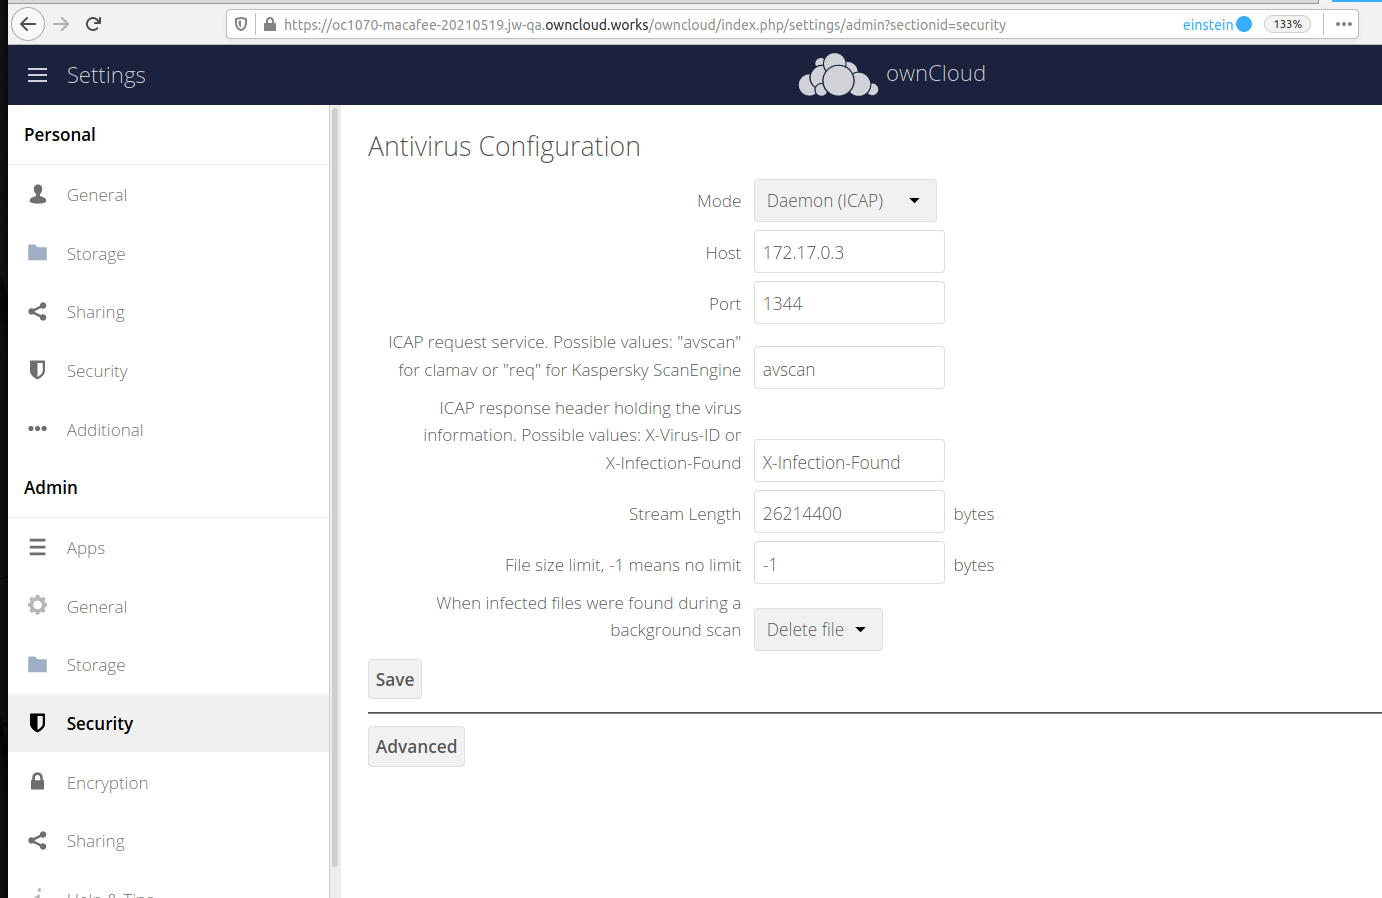
Task: Open the Mode dropdown showing Daemon (ICAP)
Action: point(844,200)
